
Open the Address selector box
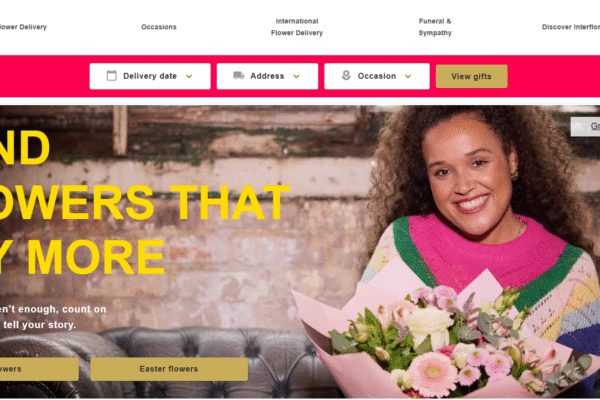coord(267,76)
